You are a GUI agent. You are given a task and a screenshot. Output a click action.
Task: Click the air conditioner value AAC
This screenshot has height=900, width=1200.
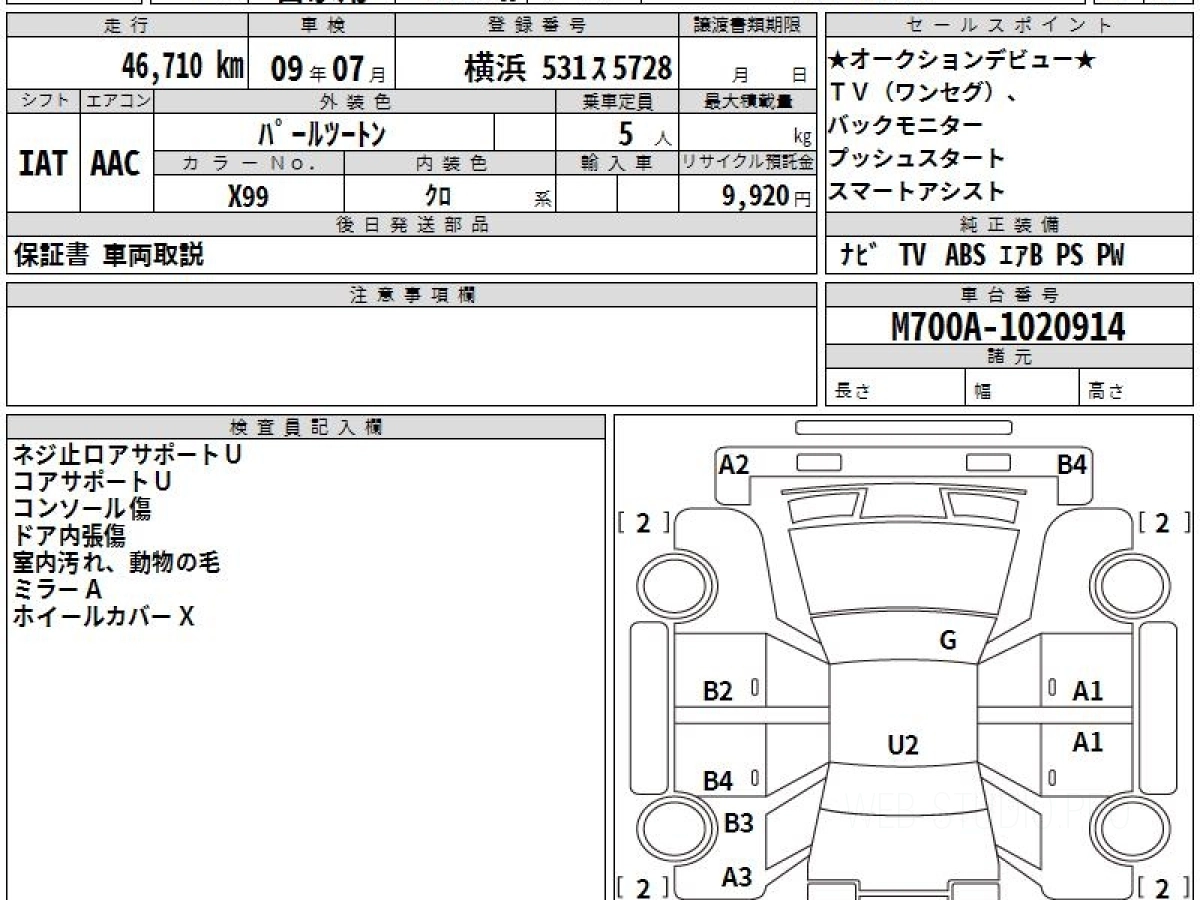click(x=116, y=164)
